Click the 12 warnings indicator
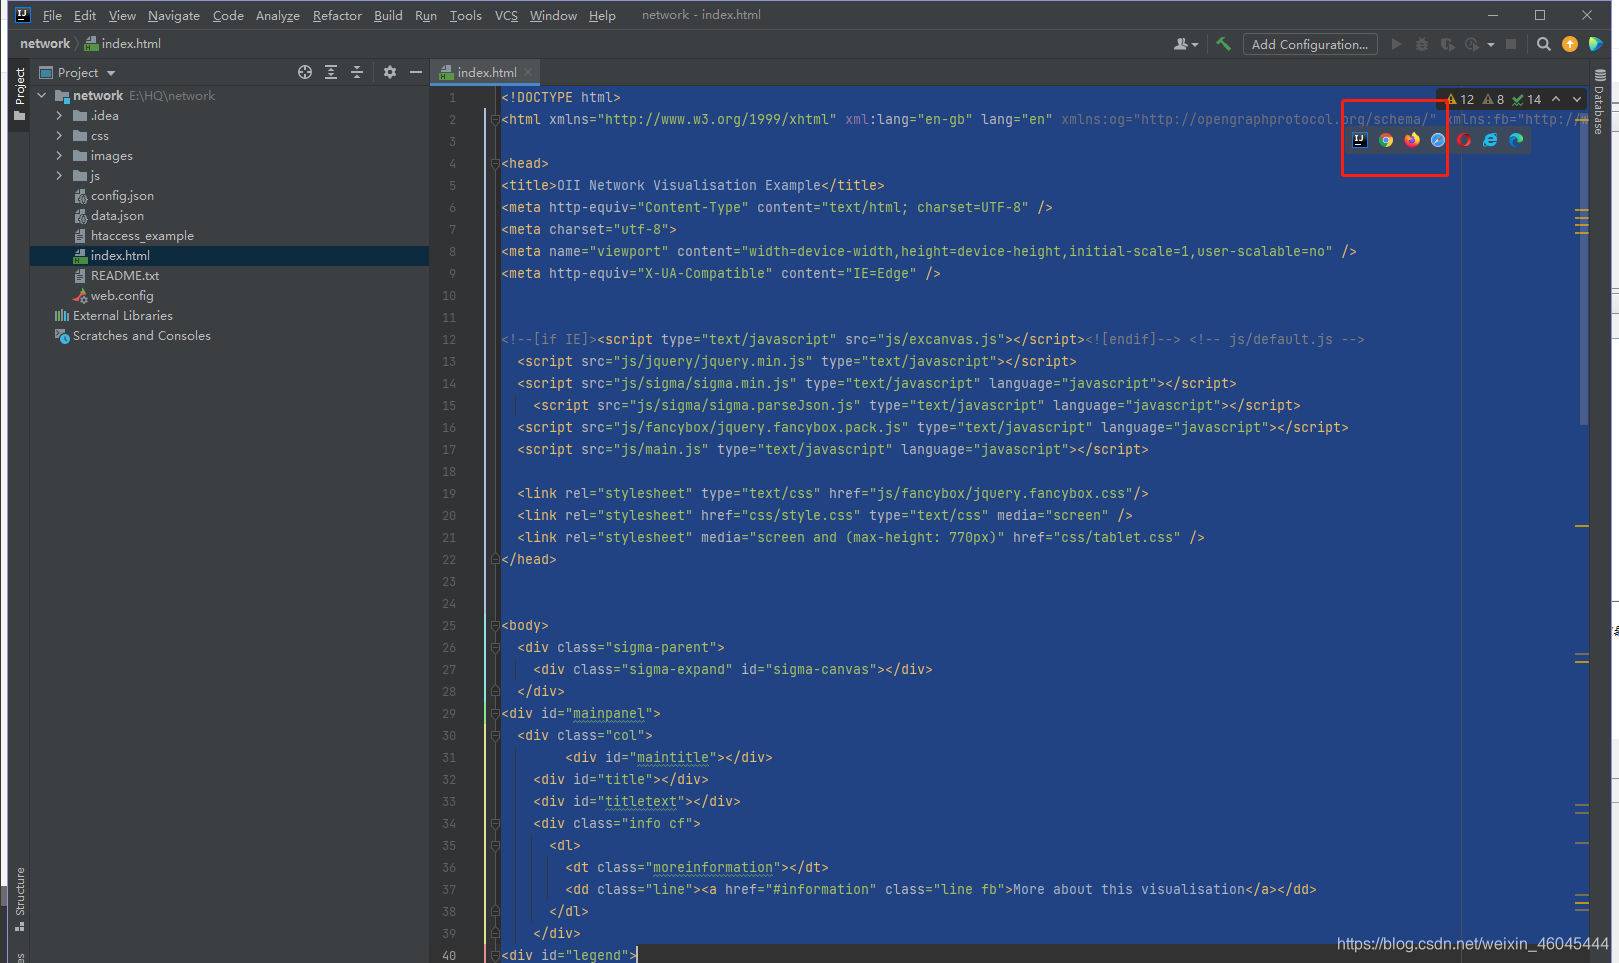Screen dimensions: 1619x963 [x=1461, y=99]
